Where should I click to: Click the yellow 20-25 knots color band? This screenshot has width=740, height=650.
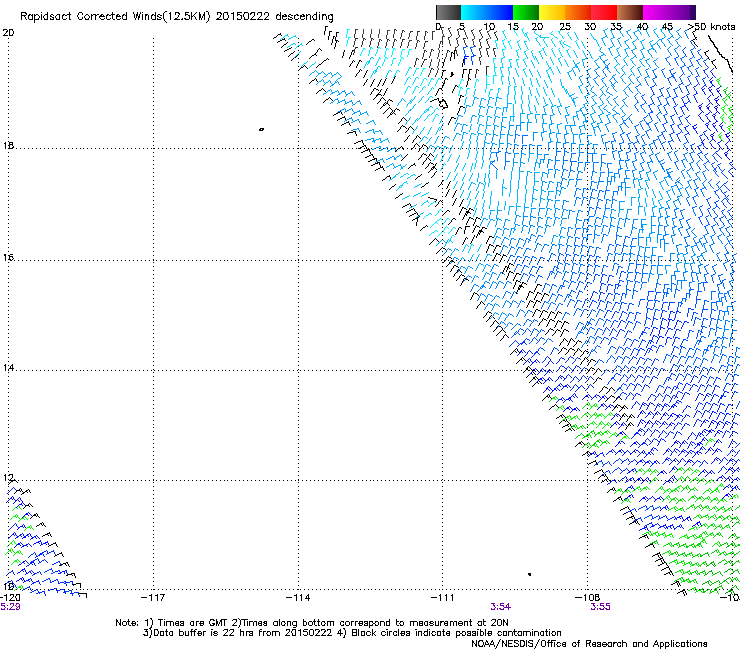tap(552, 12)
